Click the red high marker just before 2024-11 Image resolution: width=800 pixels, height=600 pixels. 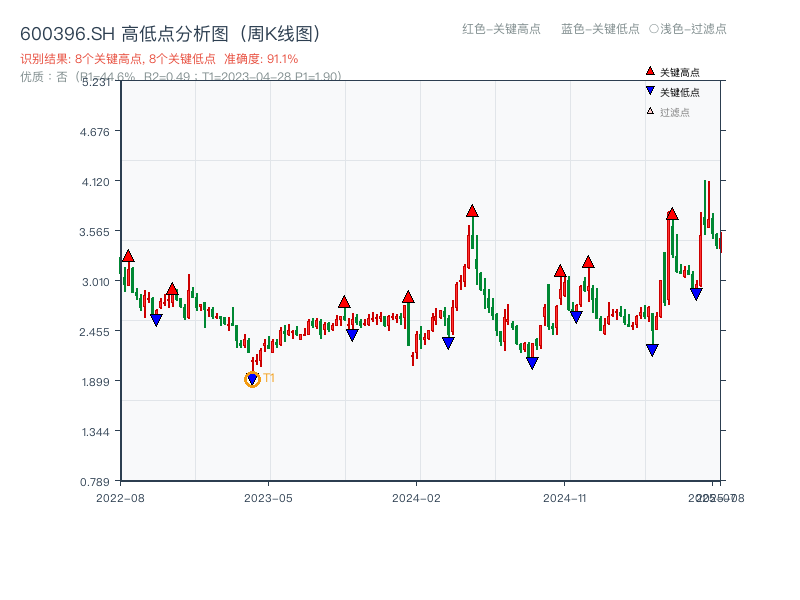(x=560, y=271)
